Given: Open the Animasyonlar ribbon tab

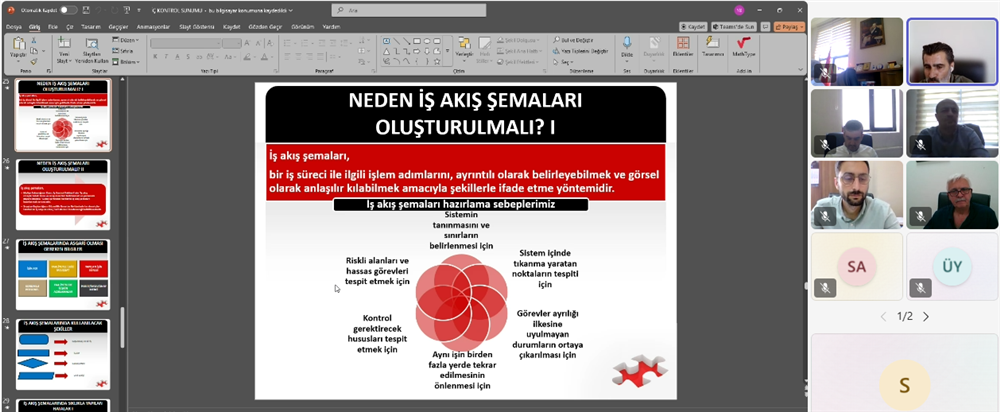Looking at the screenshot, I should pos(153,27).
